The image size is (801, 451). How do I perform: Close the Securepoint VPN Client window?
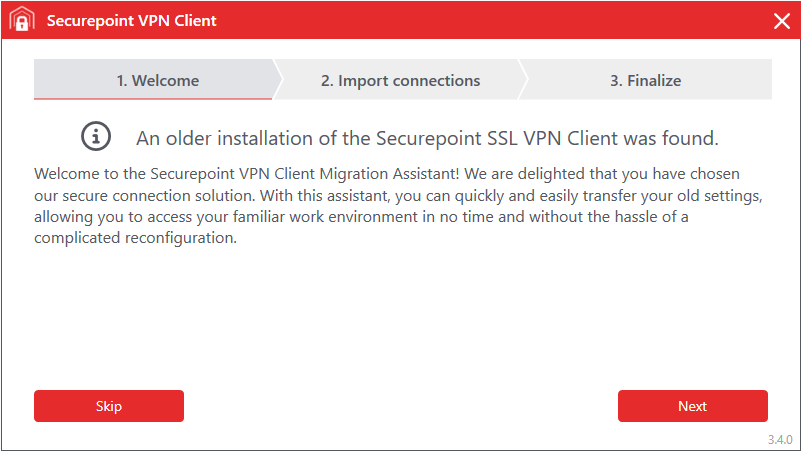(782, 21)
